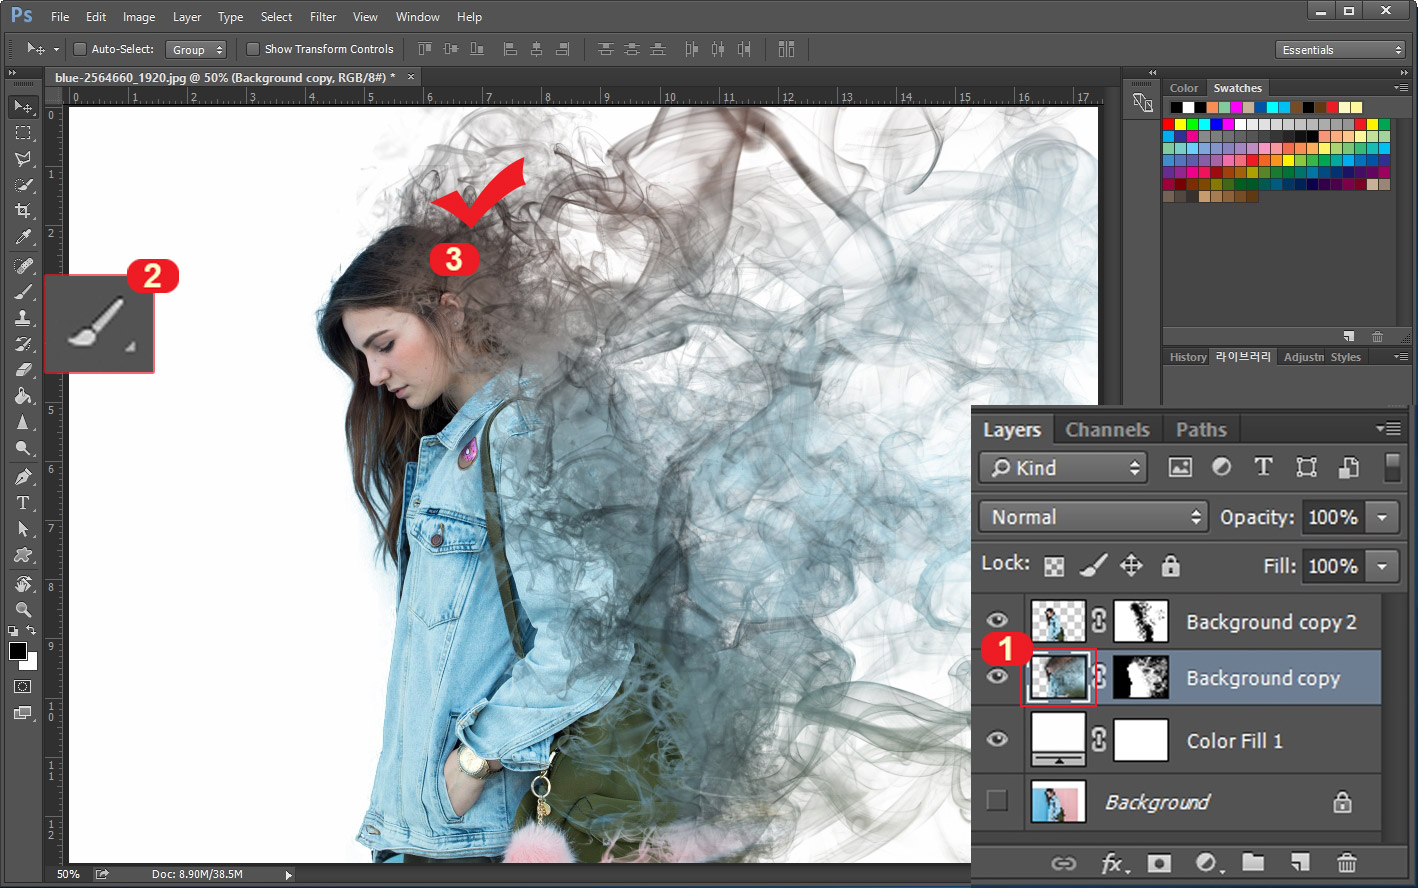Screen dimensions: 1418x888
Task: Open the Normal blend mode dropdown
Action: 1094,517
